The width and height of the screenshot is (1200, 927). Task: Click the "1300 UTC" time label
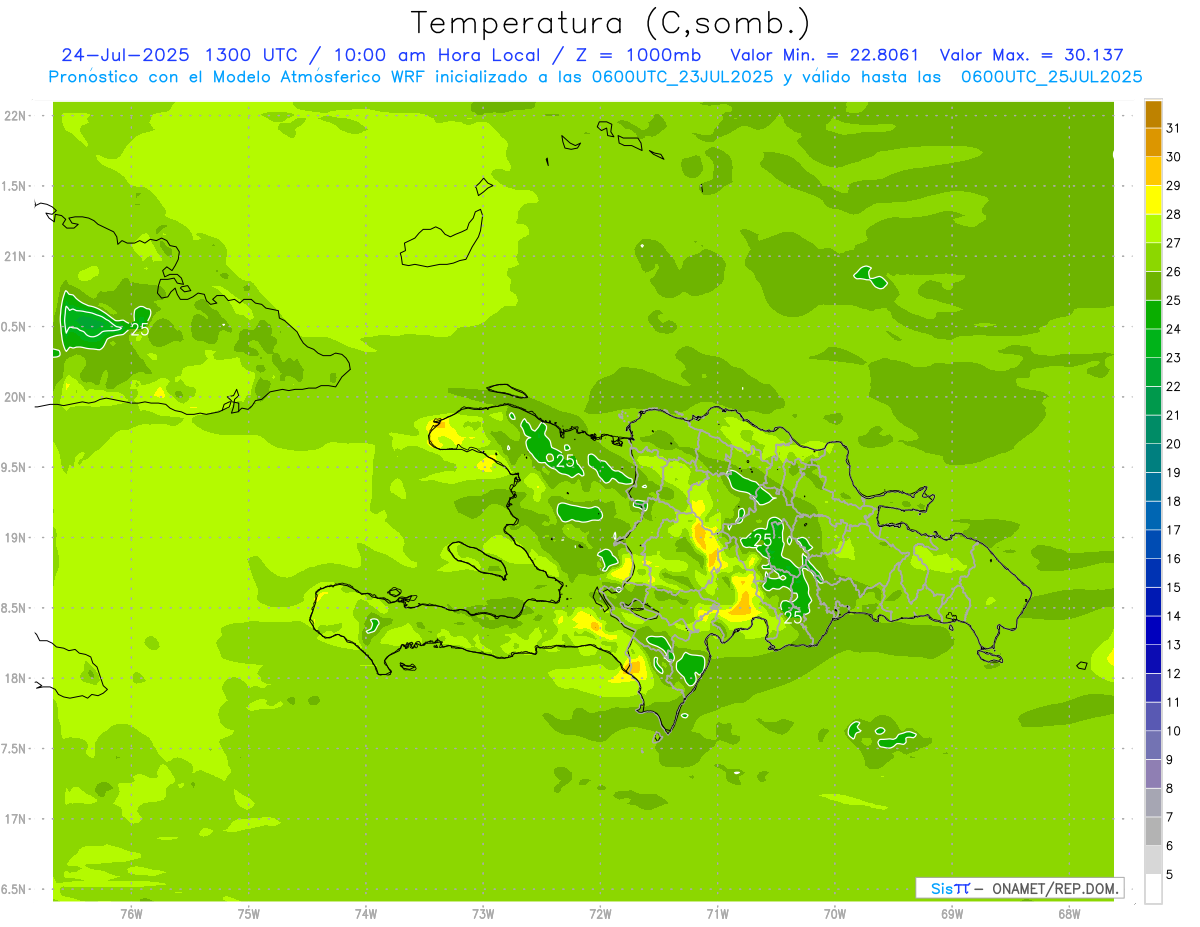(x=251, y=55)
